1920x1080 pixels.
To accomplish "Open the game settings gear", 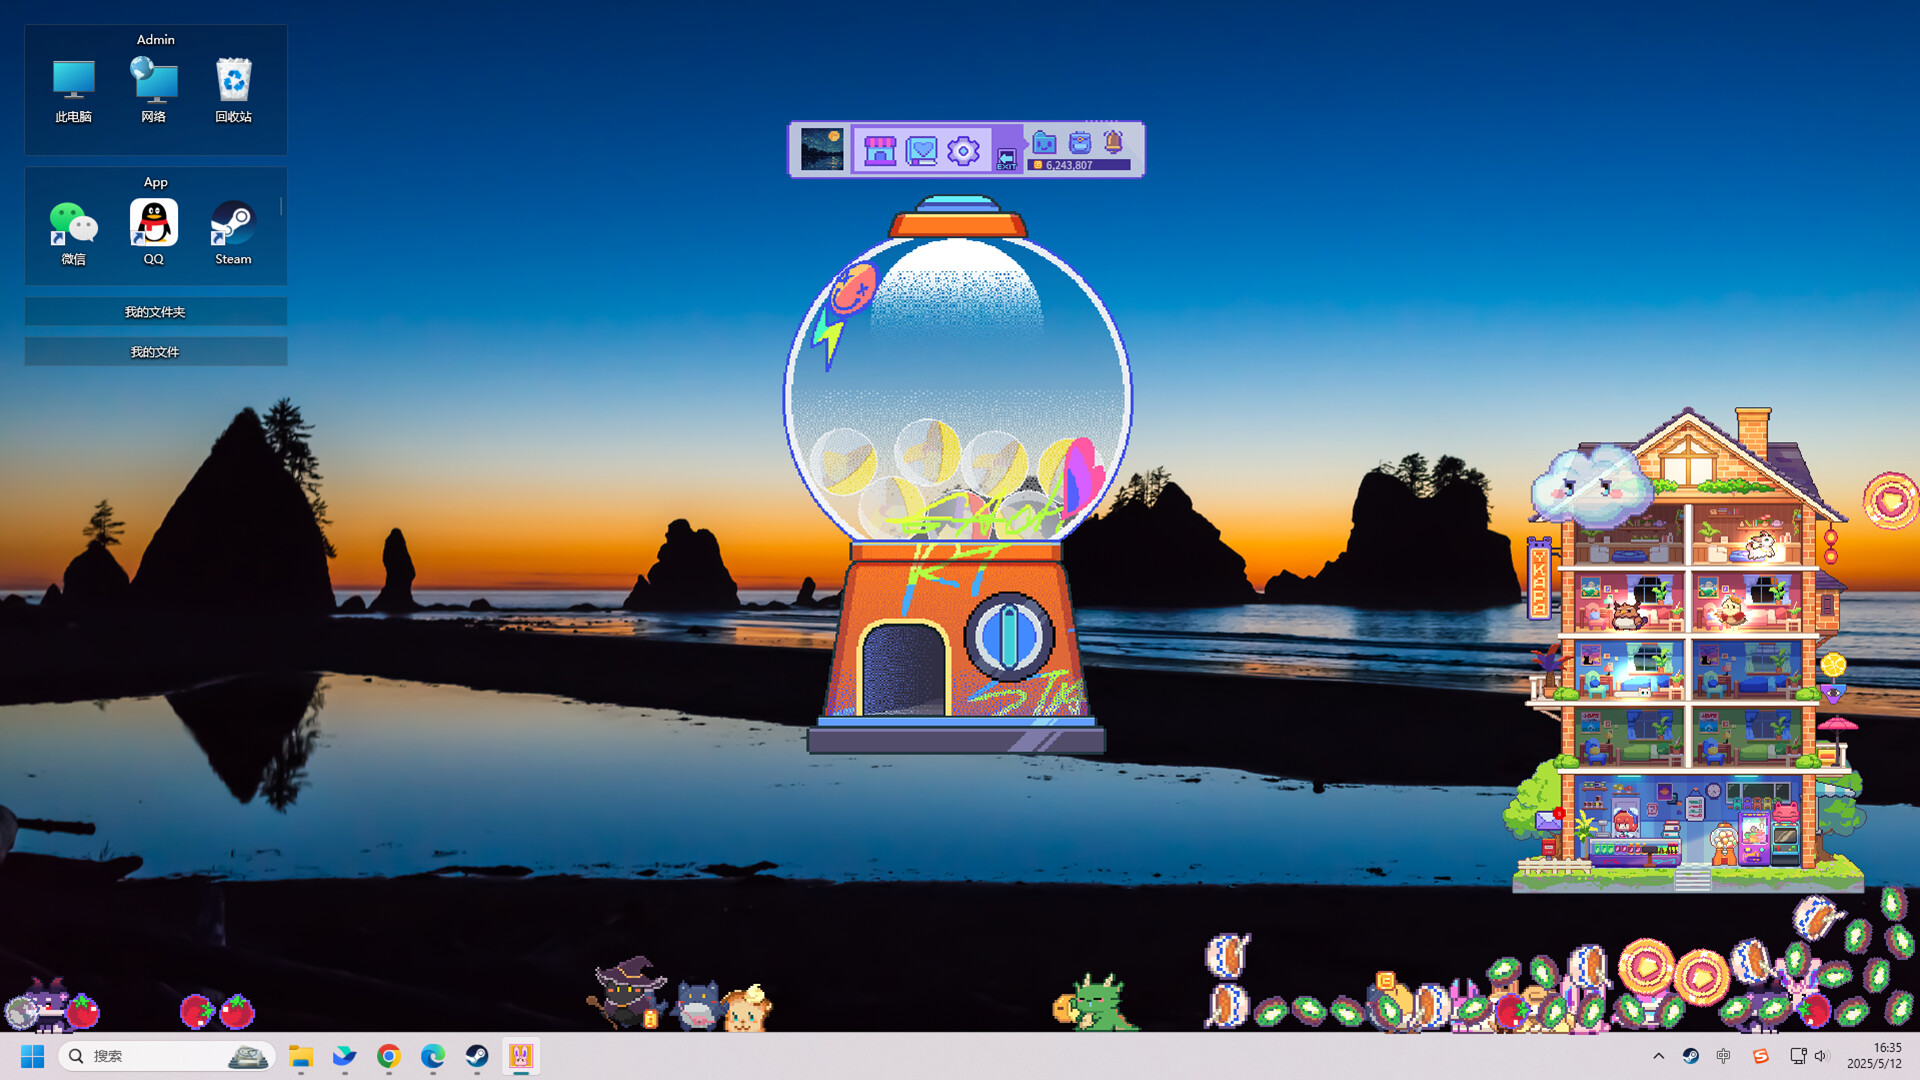I will pos(963,150).
